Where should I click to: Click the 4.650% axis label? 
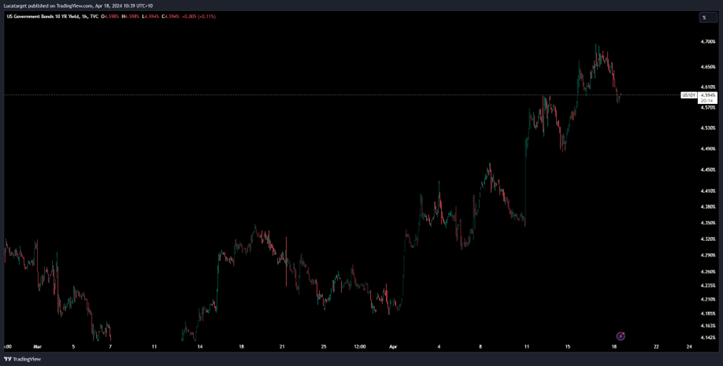707,67
